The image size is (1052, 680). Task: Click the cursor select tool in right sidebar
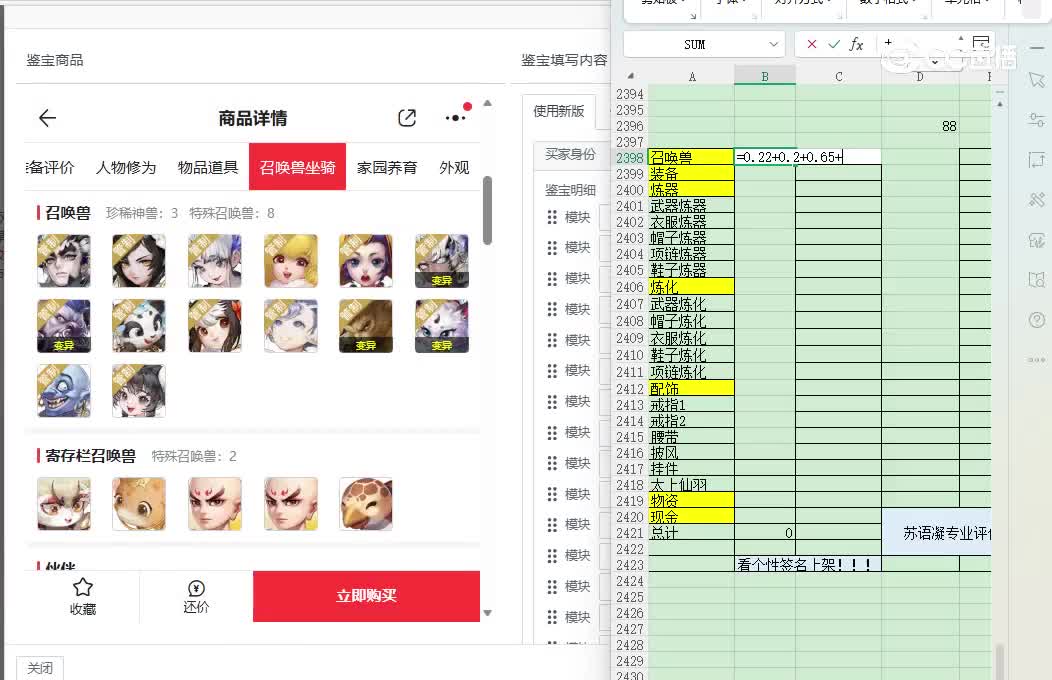tap(1037, 79)
